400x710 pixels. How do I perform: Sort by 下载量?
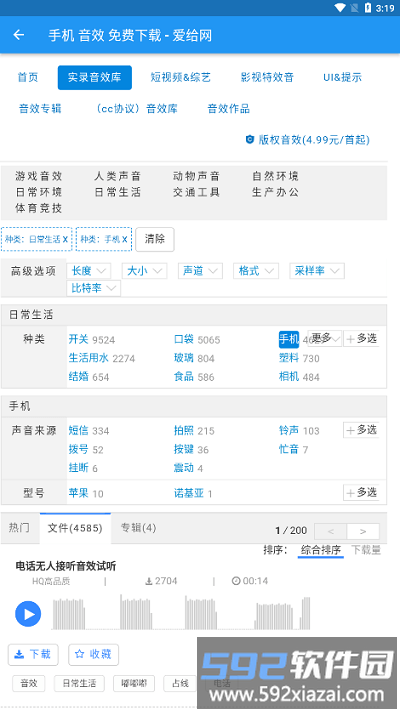point(366,550)
